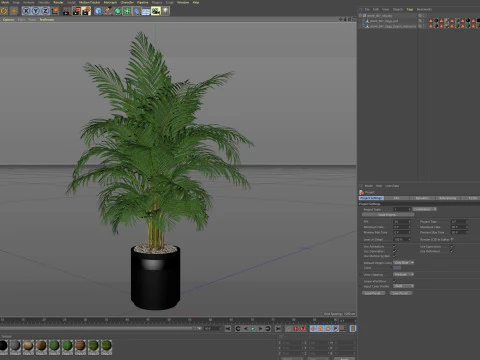Step forward one frame
480x360 pixels.
[x=260, y=329]
